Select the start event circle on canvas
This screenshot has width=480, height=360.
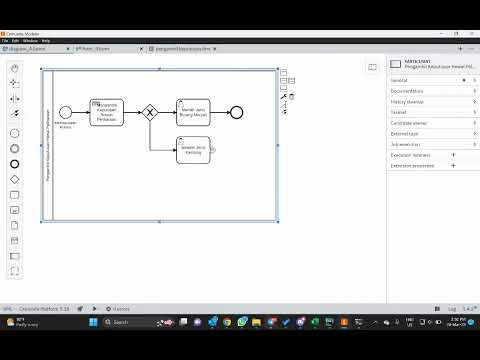65,113
